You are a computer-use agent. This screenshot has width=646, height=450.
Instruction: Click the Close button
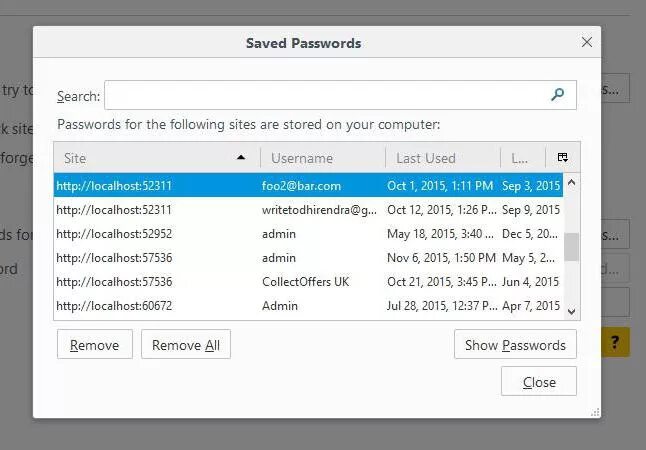click(539, 382)
